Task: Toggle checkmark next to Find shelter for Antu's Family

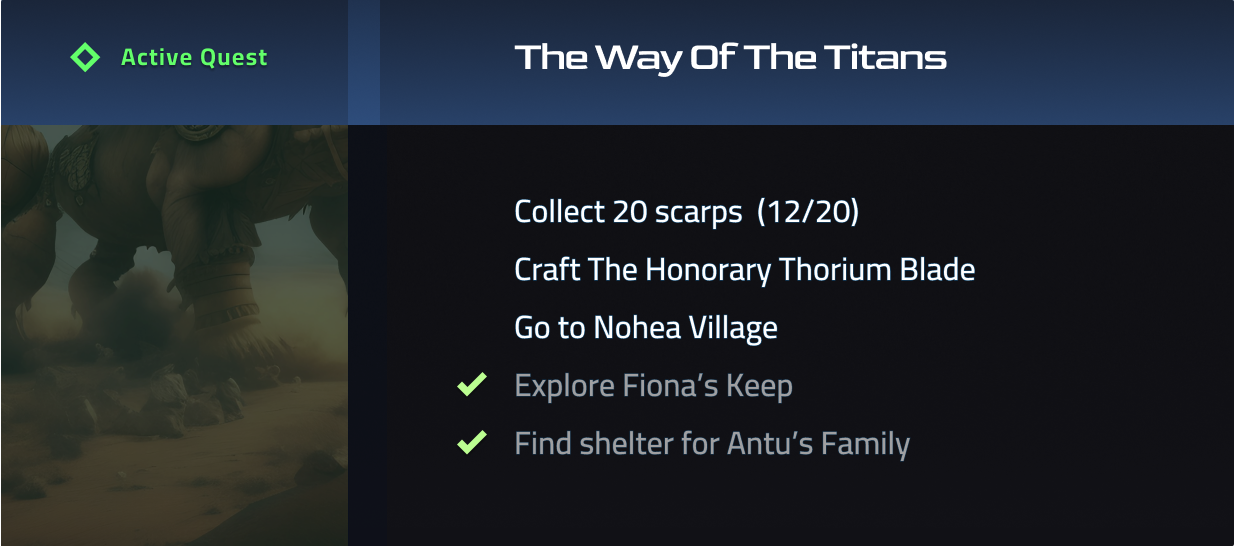Action: (471, 442)
